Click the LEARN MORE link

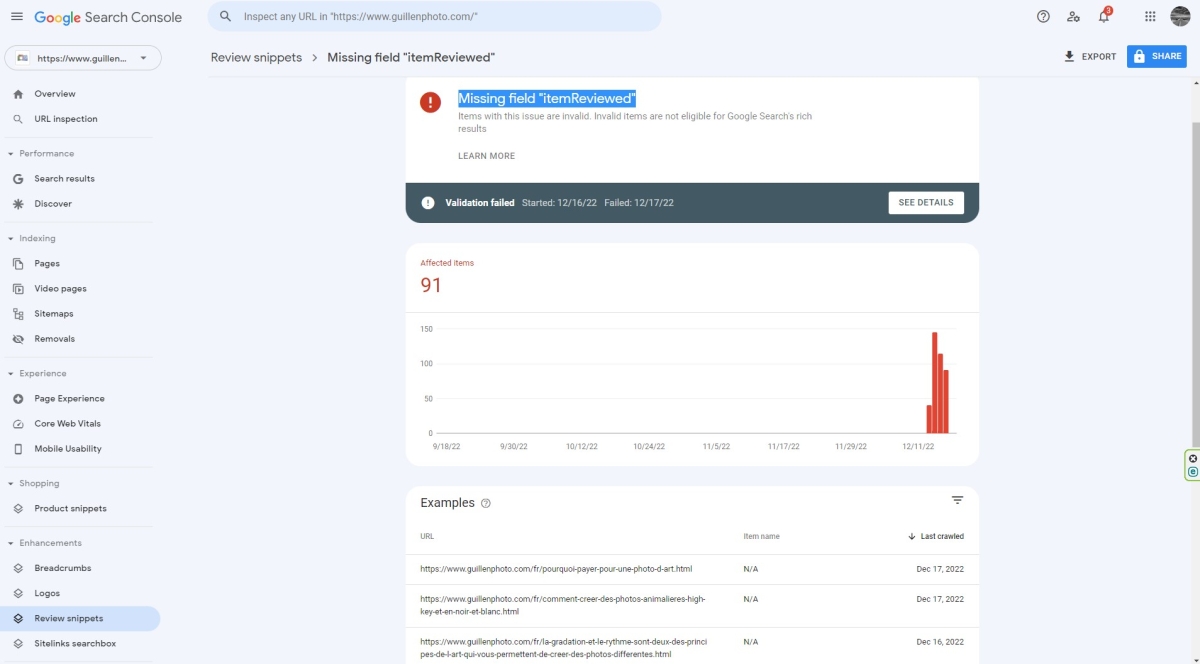pos(486,156)
